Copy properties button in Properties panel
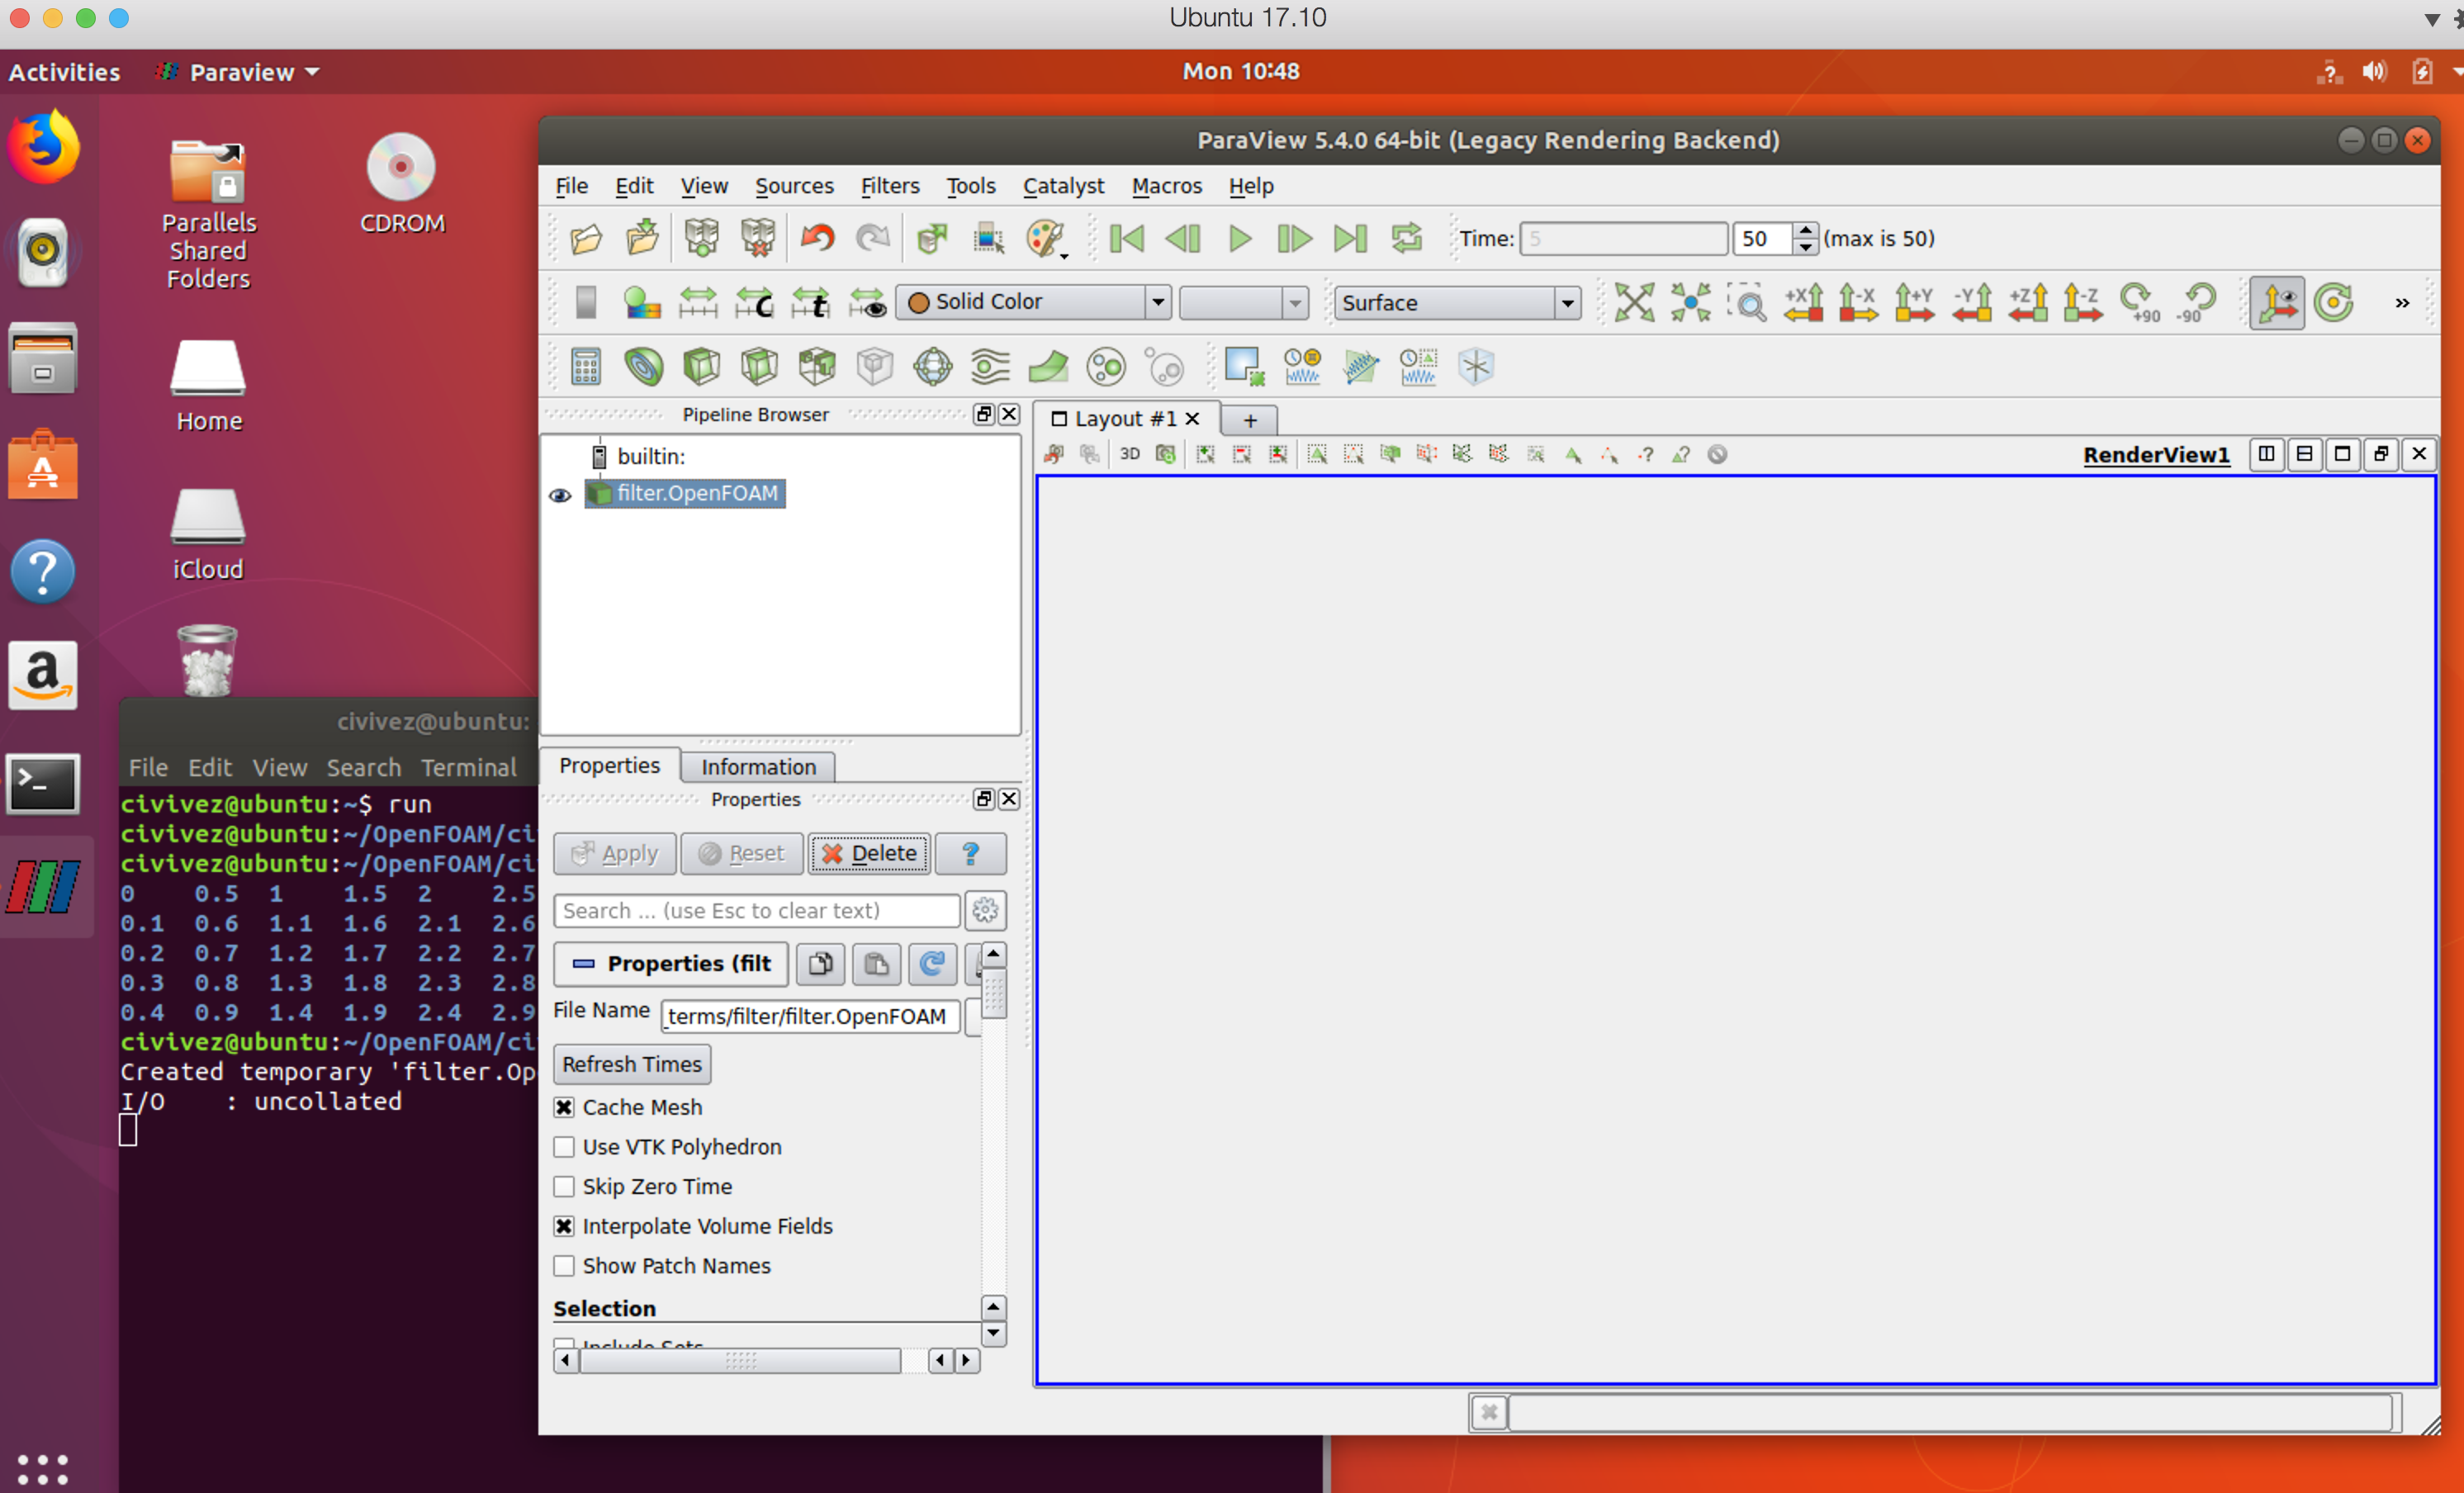 [820, 964]
